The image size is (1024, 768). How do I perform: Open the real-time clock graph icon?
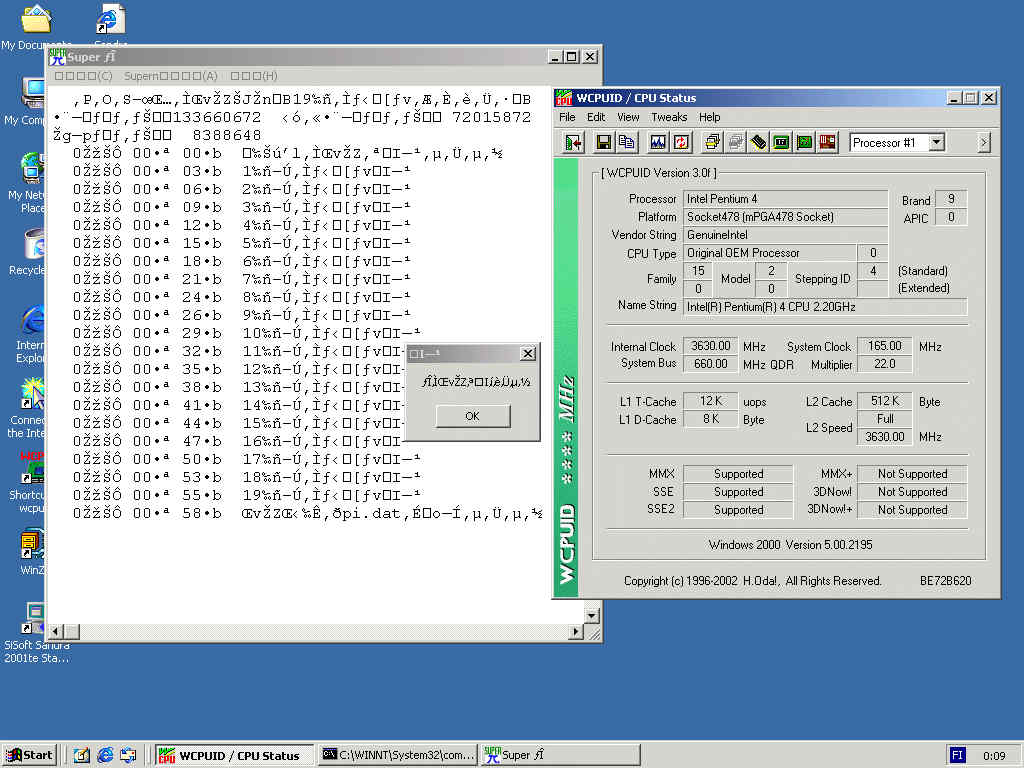[x=658, y=143]
